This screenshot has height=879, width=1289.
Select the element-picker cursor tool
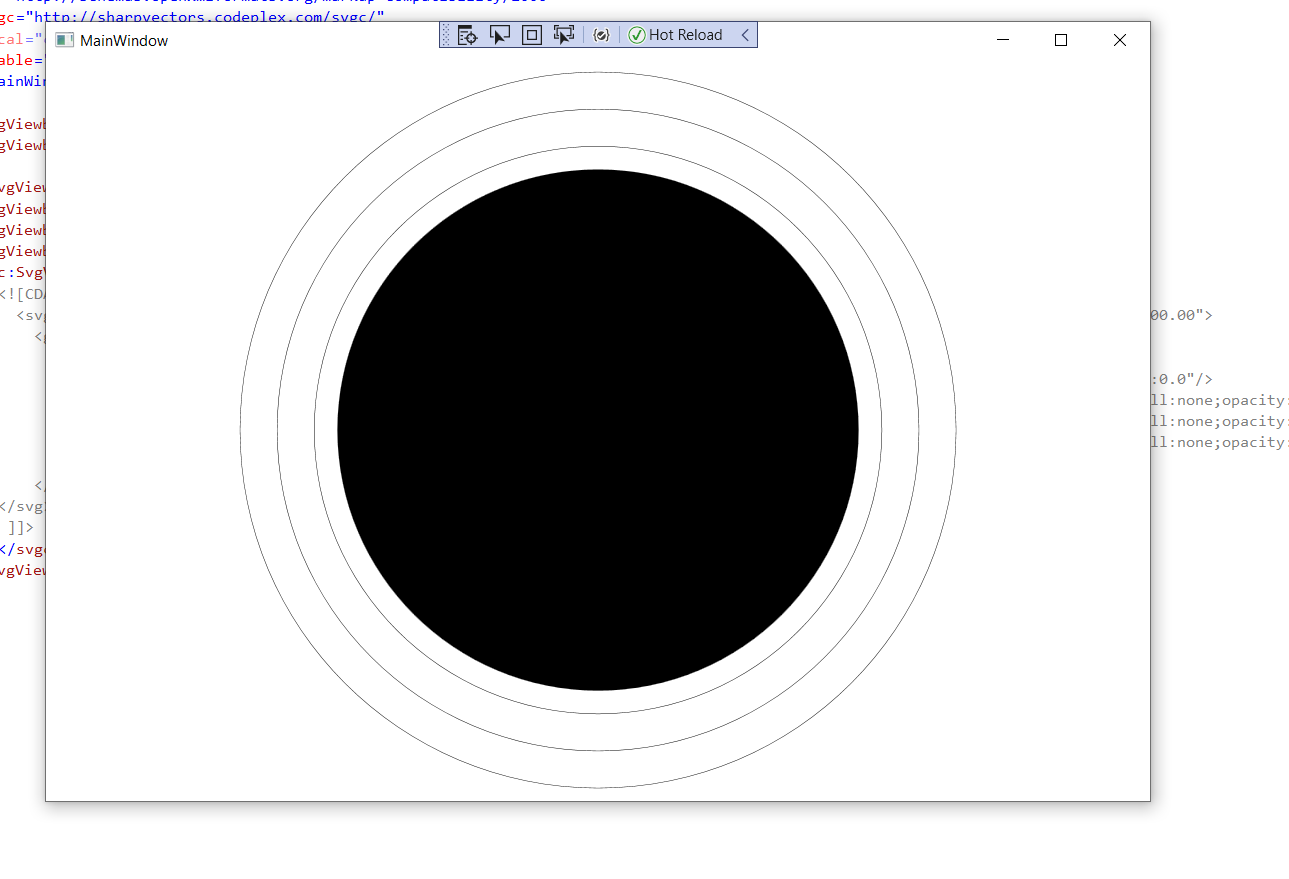tap(499, 34)
